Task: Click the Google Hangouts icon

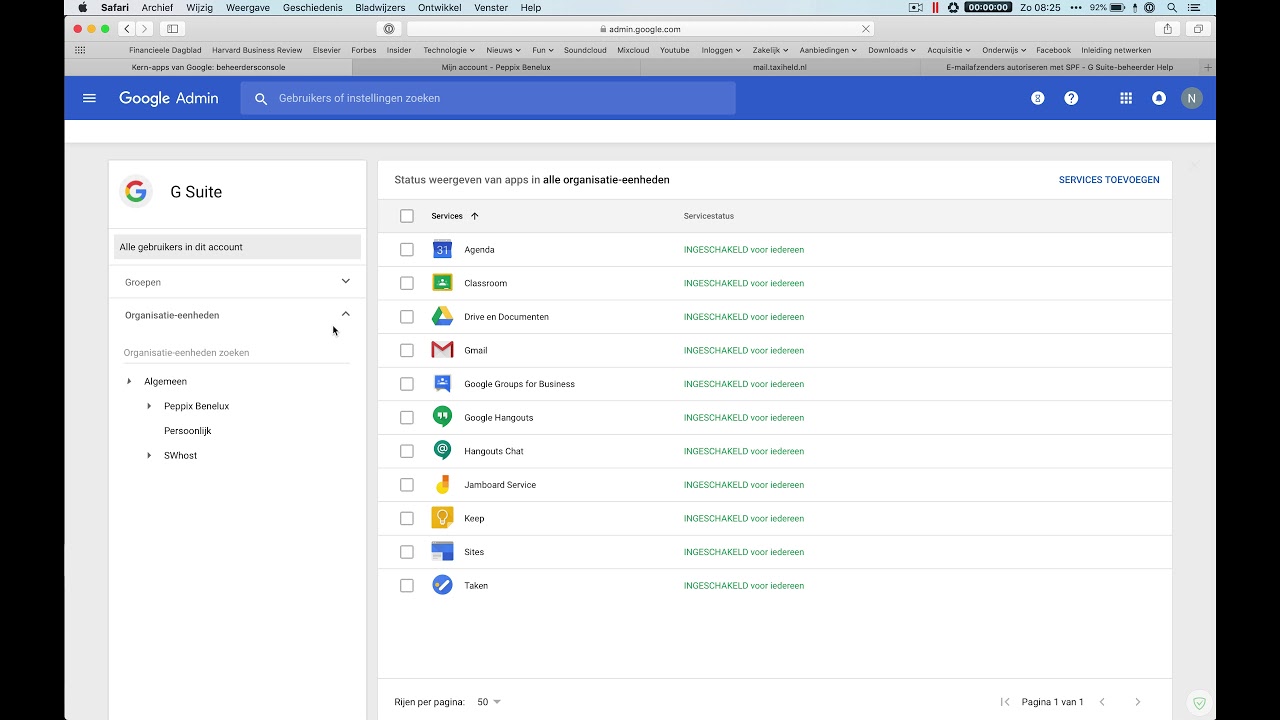Action: click(442, 417)
